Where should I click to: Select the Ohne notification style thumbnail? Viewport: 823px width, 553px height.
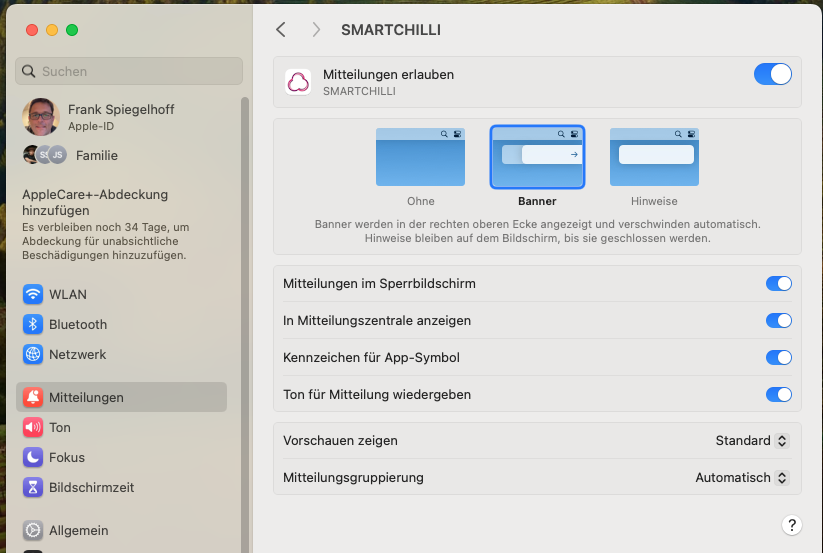pyautogui.click(x=420, y=157)
